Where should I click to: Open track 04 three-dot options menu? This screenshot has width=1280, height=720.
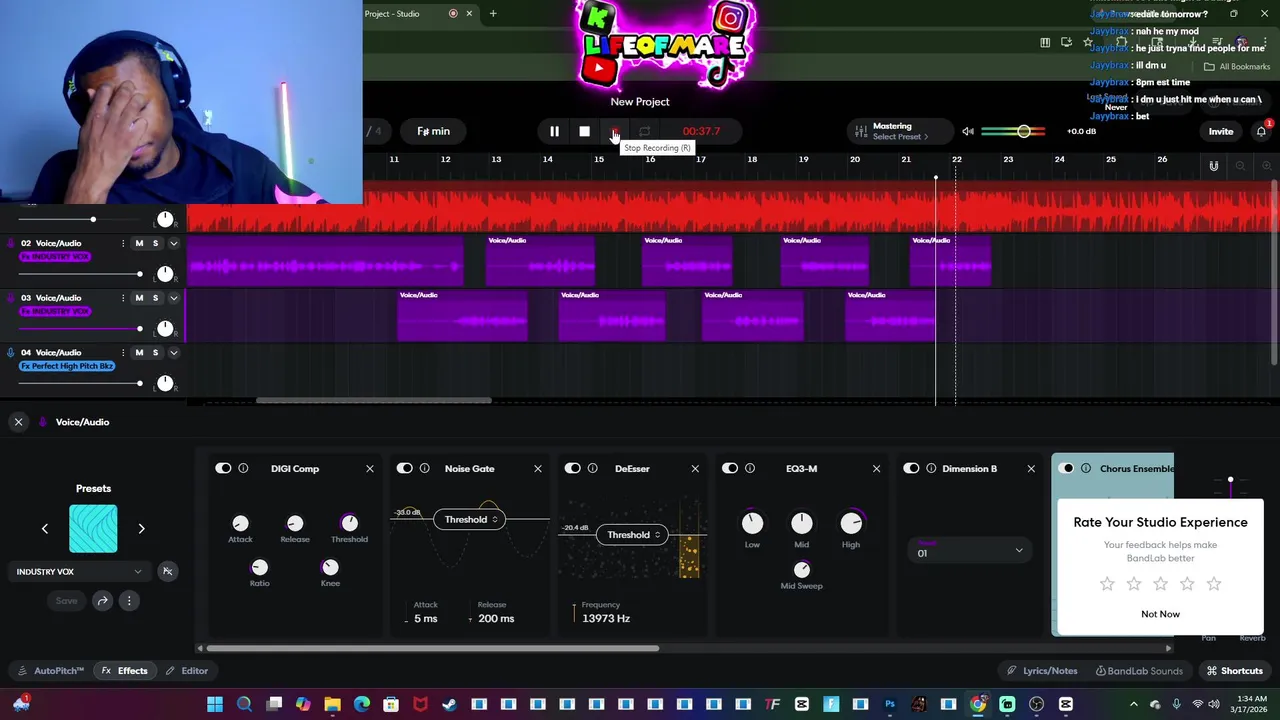click(123, 352)
